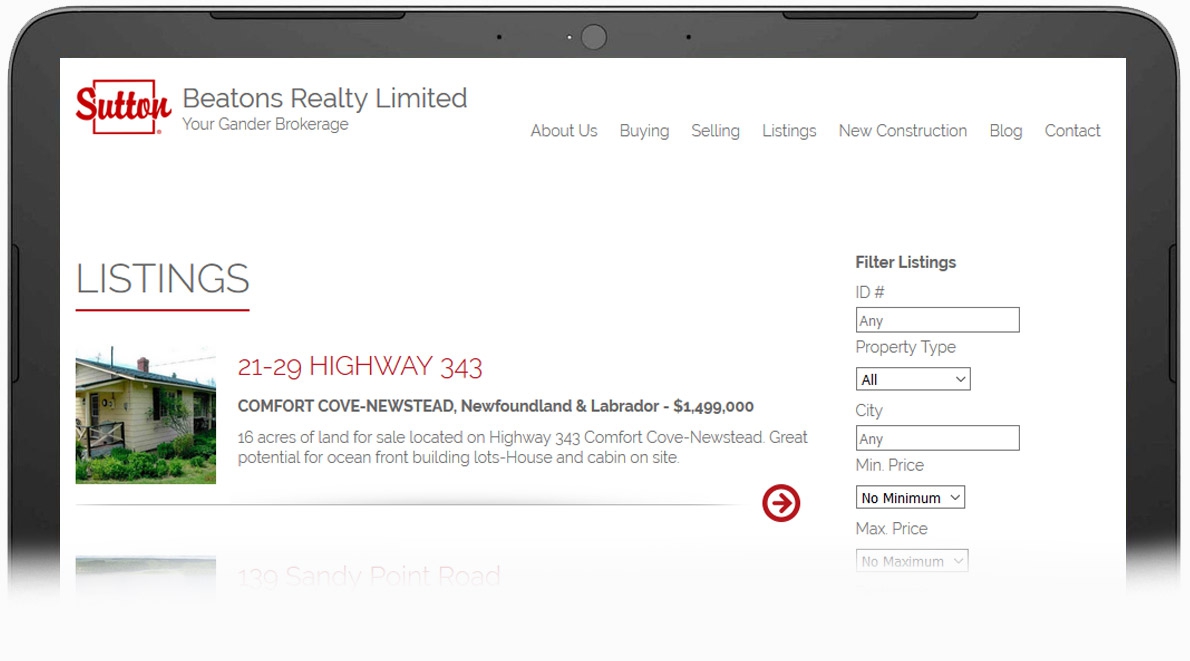
Task: Open New Construction page
Action: (902, 131)
